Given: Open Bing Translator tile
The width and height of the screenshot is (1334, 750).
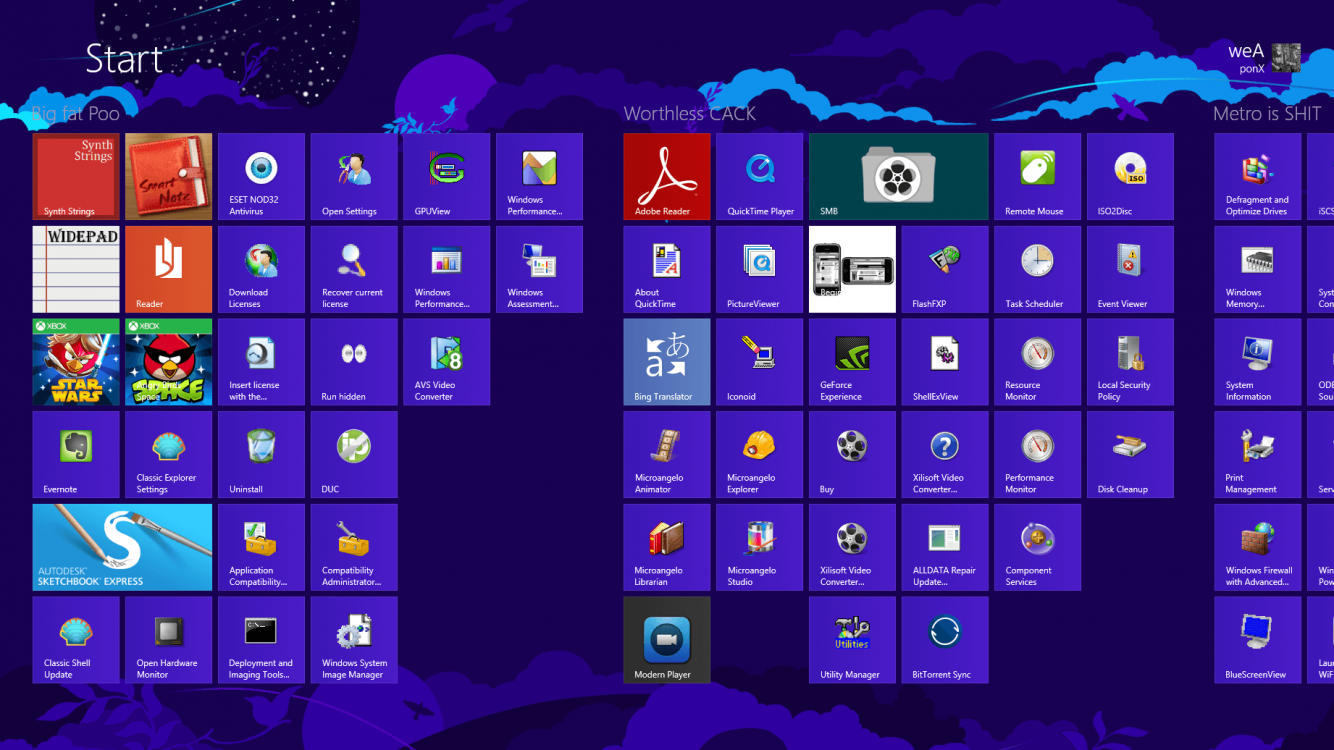Looking at the screenshot, I should 667,362.
